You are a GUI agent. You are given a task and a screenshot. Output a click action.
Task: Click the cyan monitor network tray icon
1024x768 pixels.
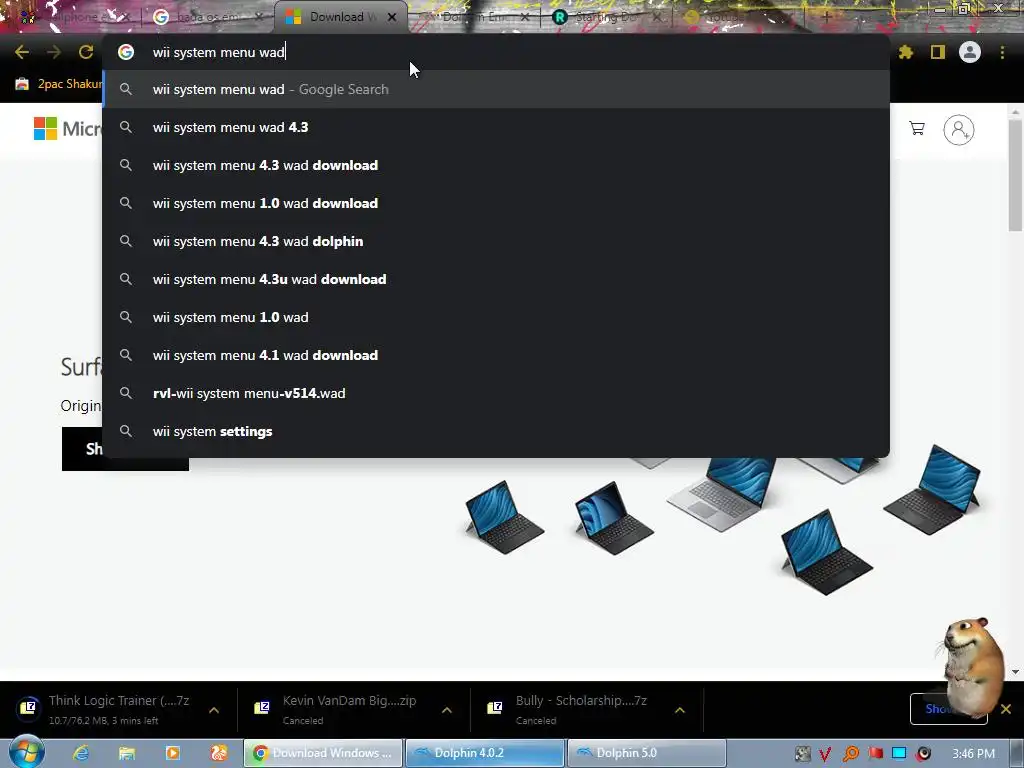899,754
